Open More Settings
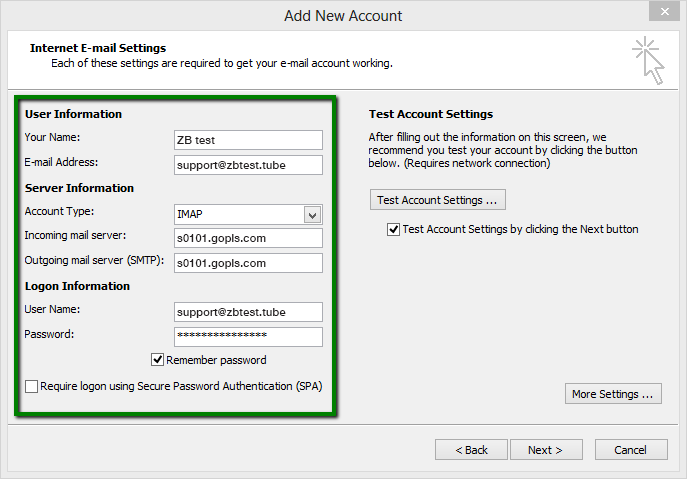This screenshot has width=687, height=479. tap(613, 394)
